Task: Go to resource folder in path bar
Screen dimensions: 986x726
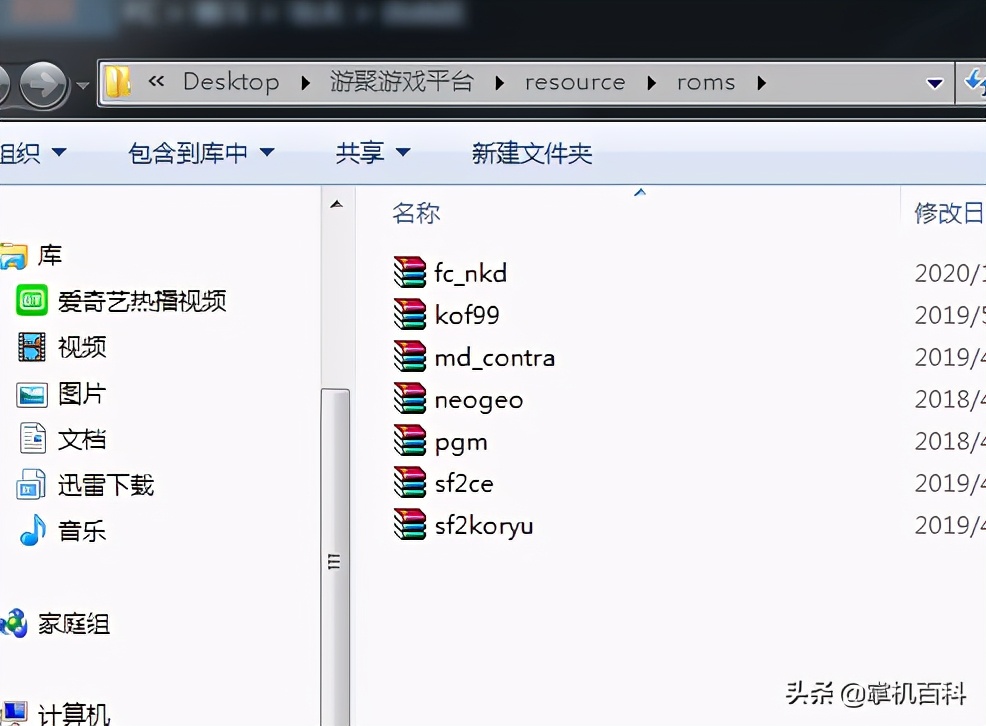Action: [575, 82]
